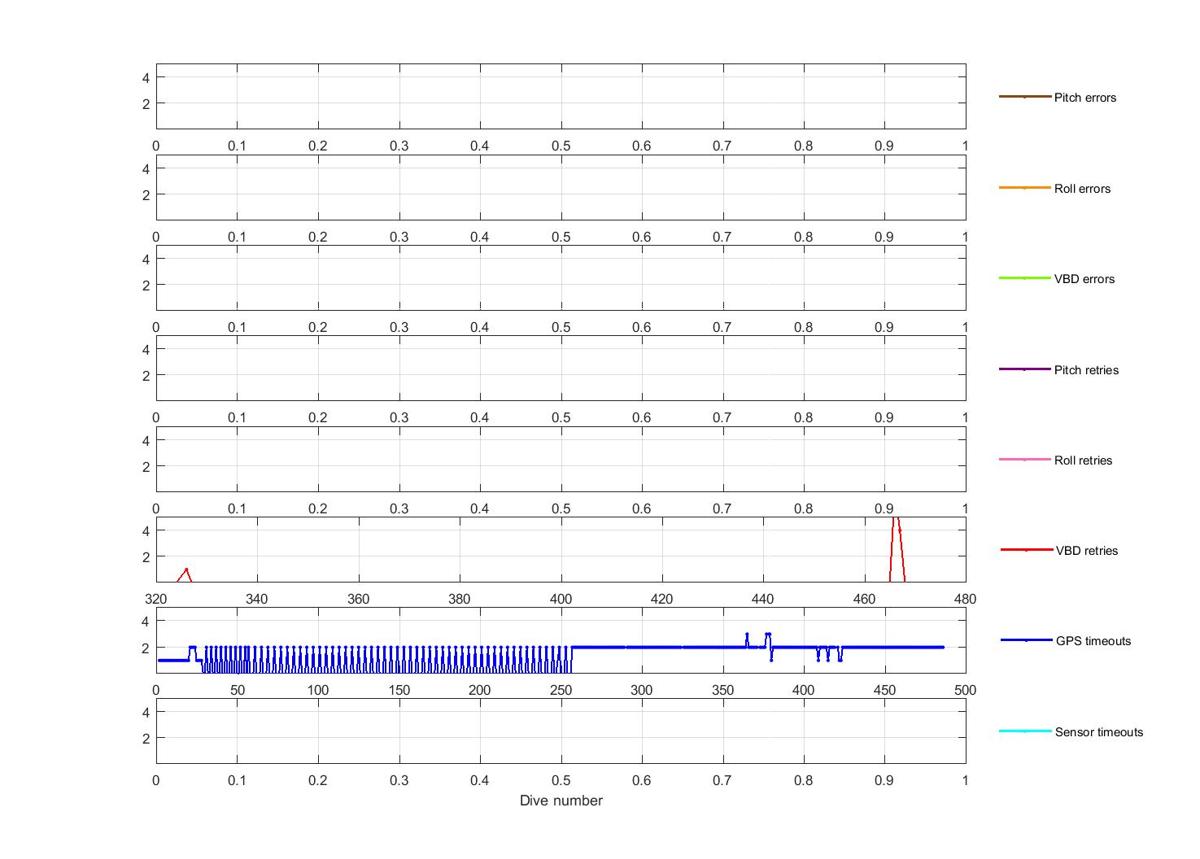Select the purple line sample beside Pitch retries

pos(1024,370)
